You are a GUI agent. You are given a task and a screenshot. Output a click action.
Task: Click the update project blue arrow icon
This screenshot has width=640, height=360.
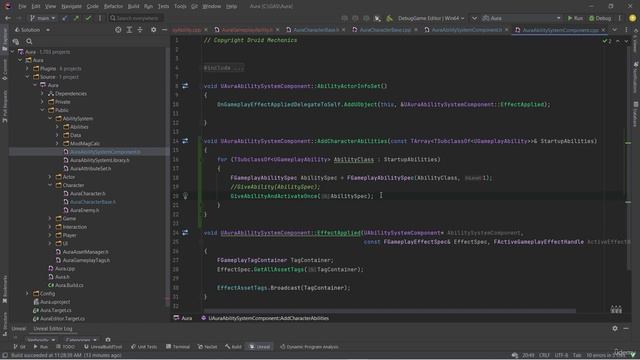pos(64,18)
